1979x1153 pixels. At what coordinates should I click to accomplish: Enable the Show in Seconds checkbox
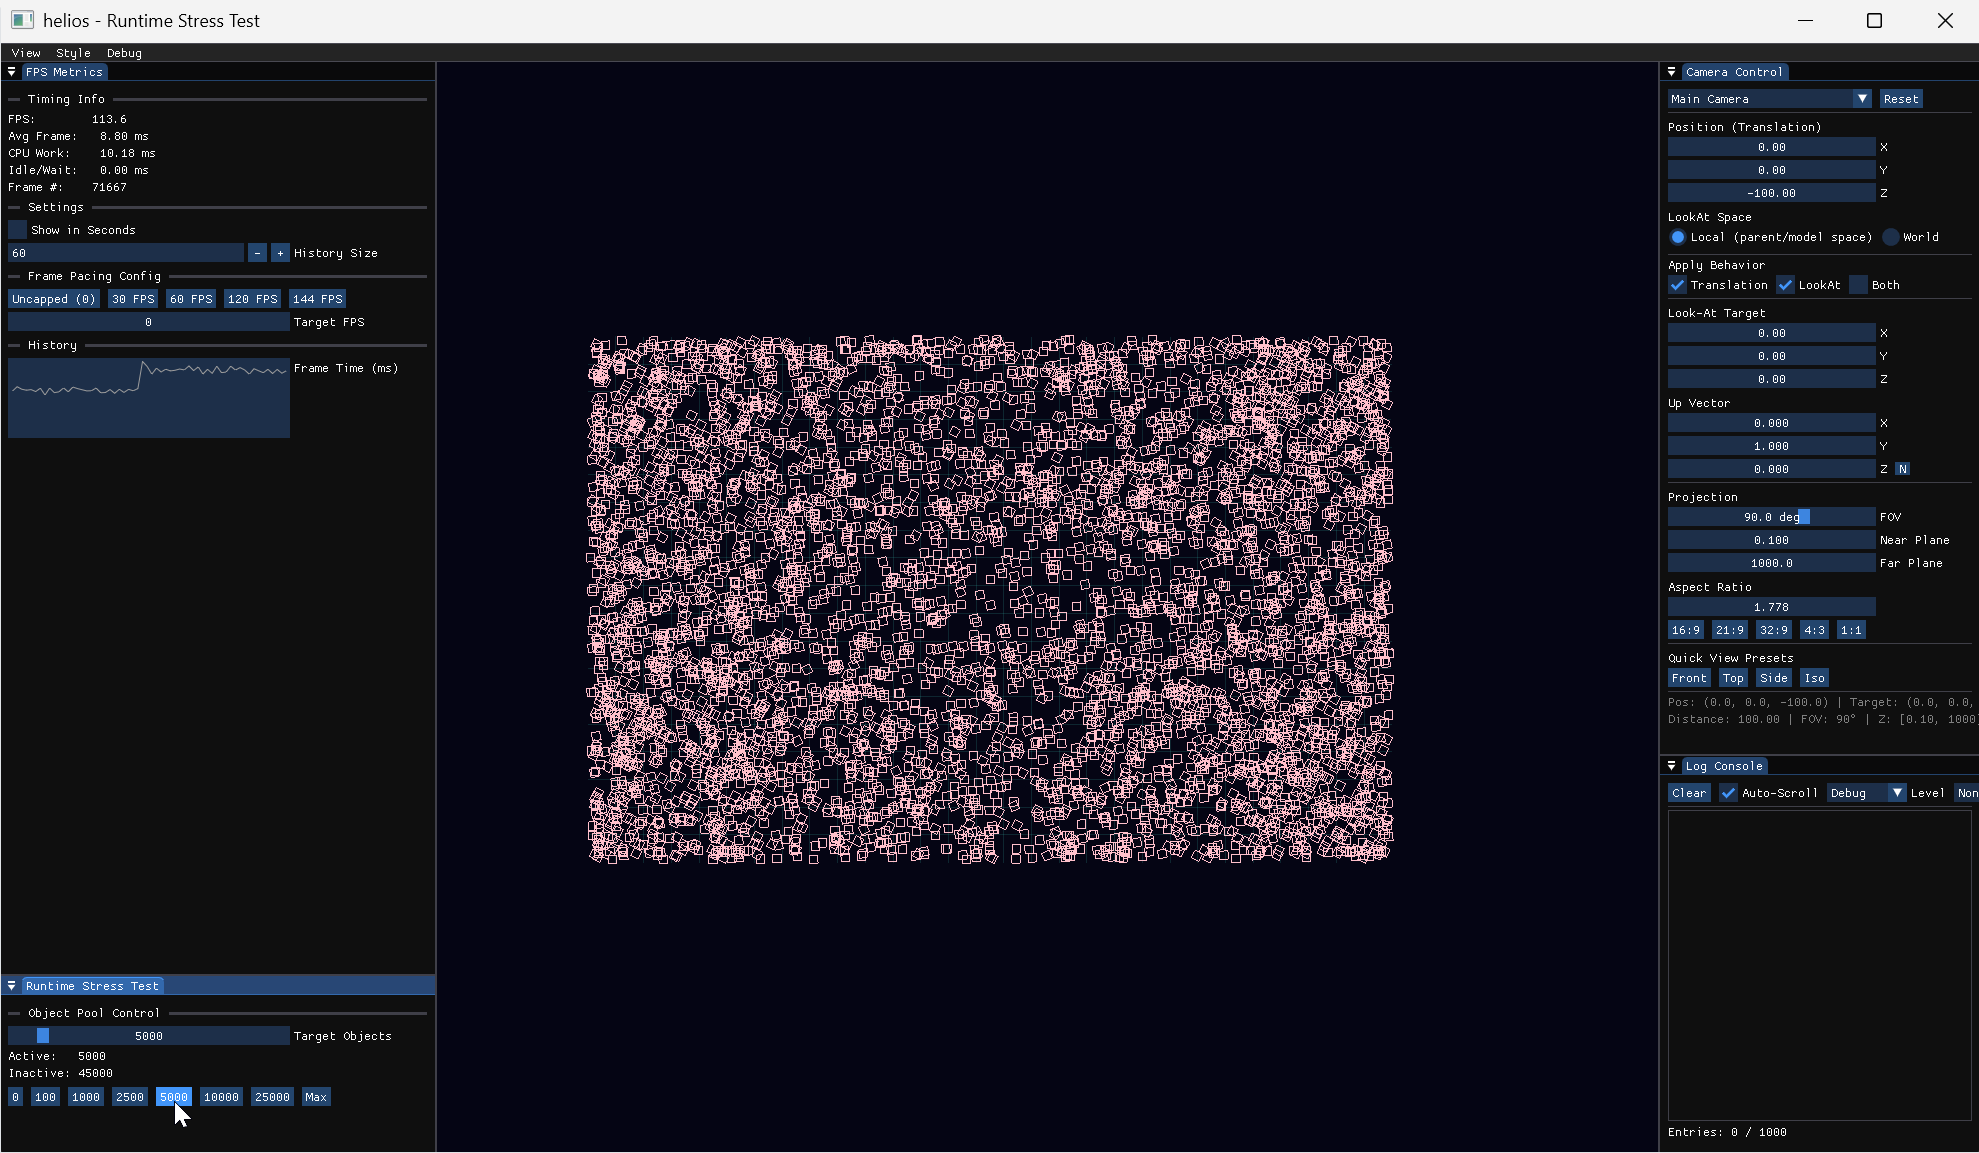pos(17,230)
